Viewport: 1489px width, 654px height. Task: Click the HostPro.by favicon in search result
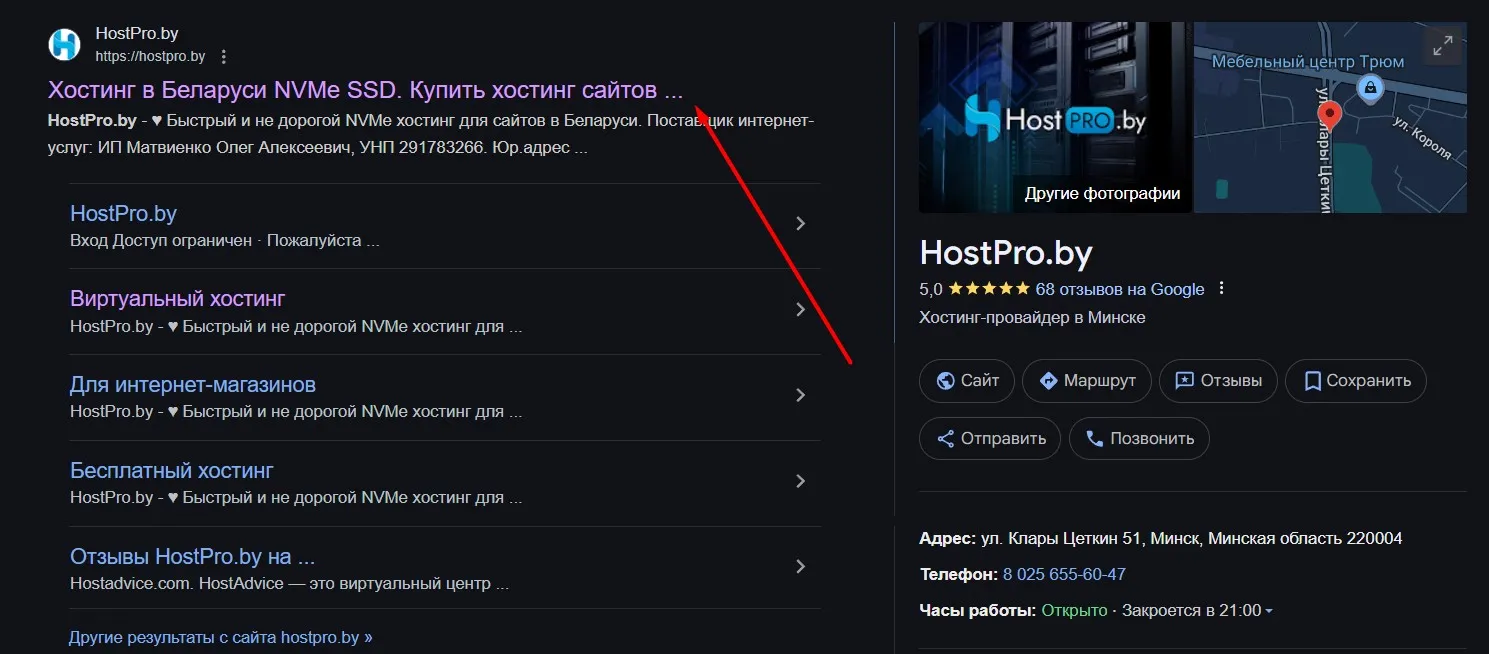64,44
